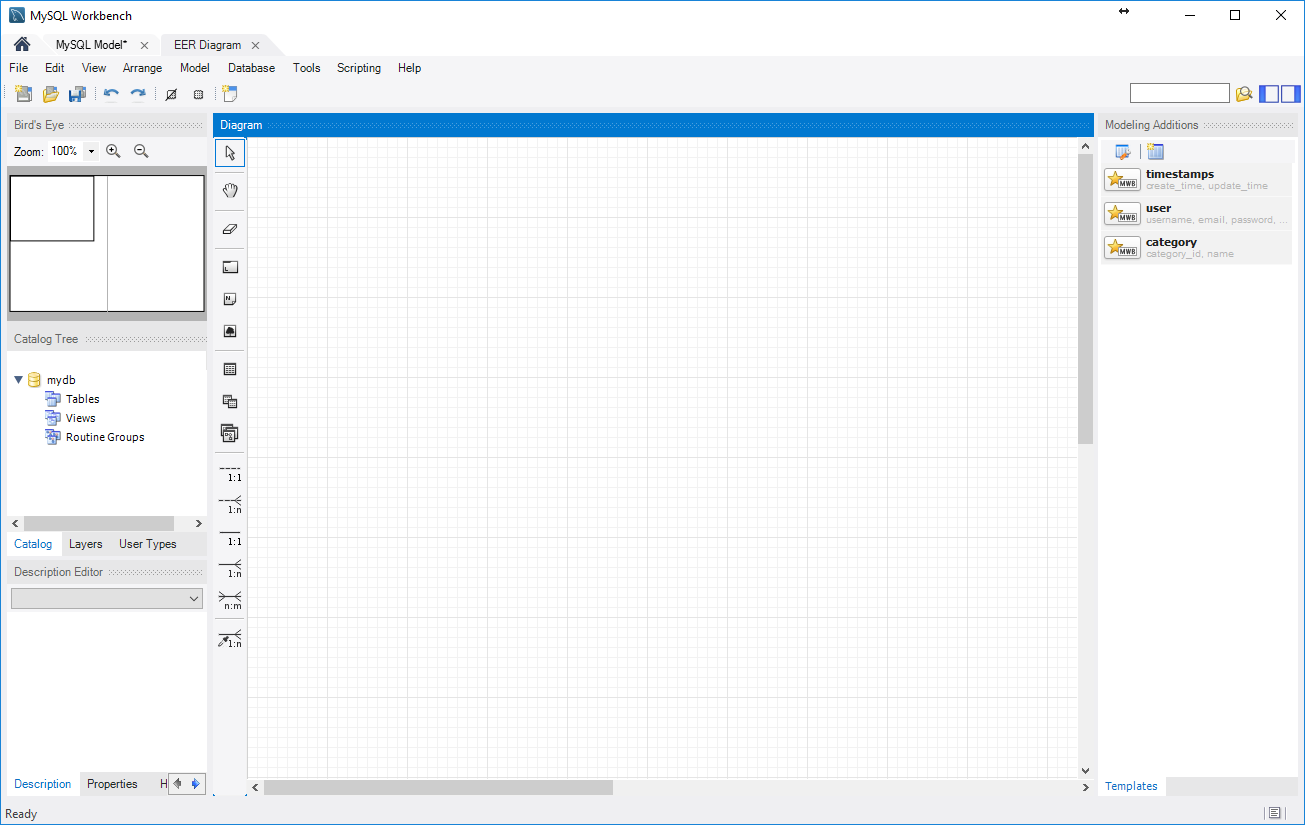Open the Zoom percentage dropdown

pyautogui.click(x=91, y=151)
